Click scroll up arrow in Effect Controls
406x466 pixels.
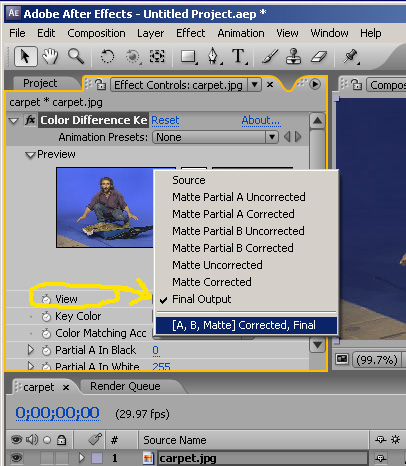click(x=317, y=120)
